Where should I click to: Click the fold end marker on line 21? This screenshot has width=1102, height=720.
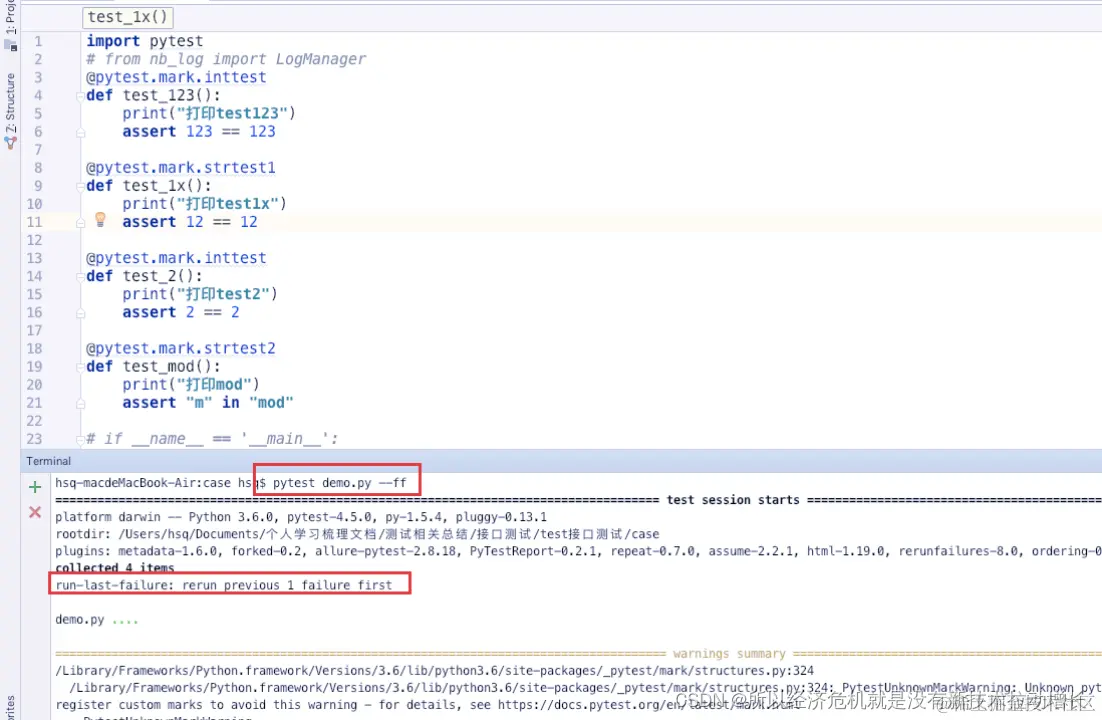coord(80,404)
